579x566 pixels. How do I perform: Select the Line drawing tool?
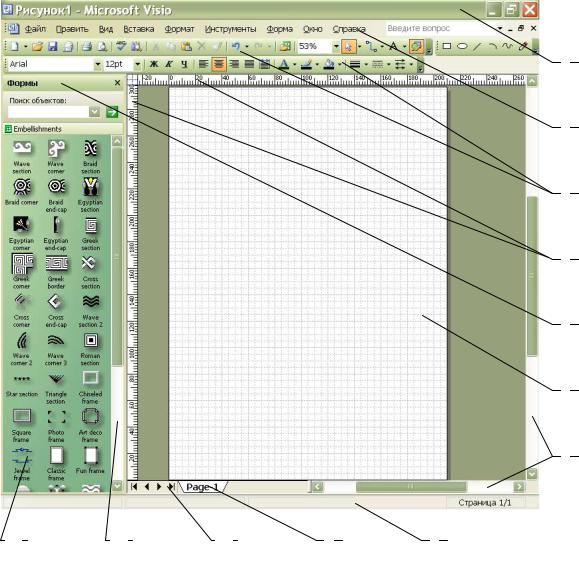coord(477,47)
